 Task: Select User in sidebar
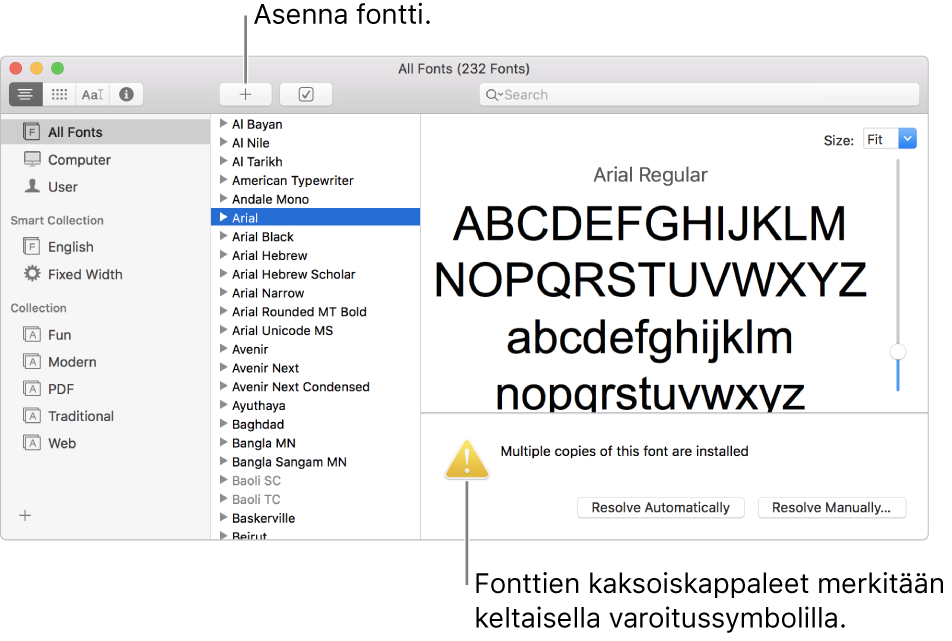(106, 187)
